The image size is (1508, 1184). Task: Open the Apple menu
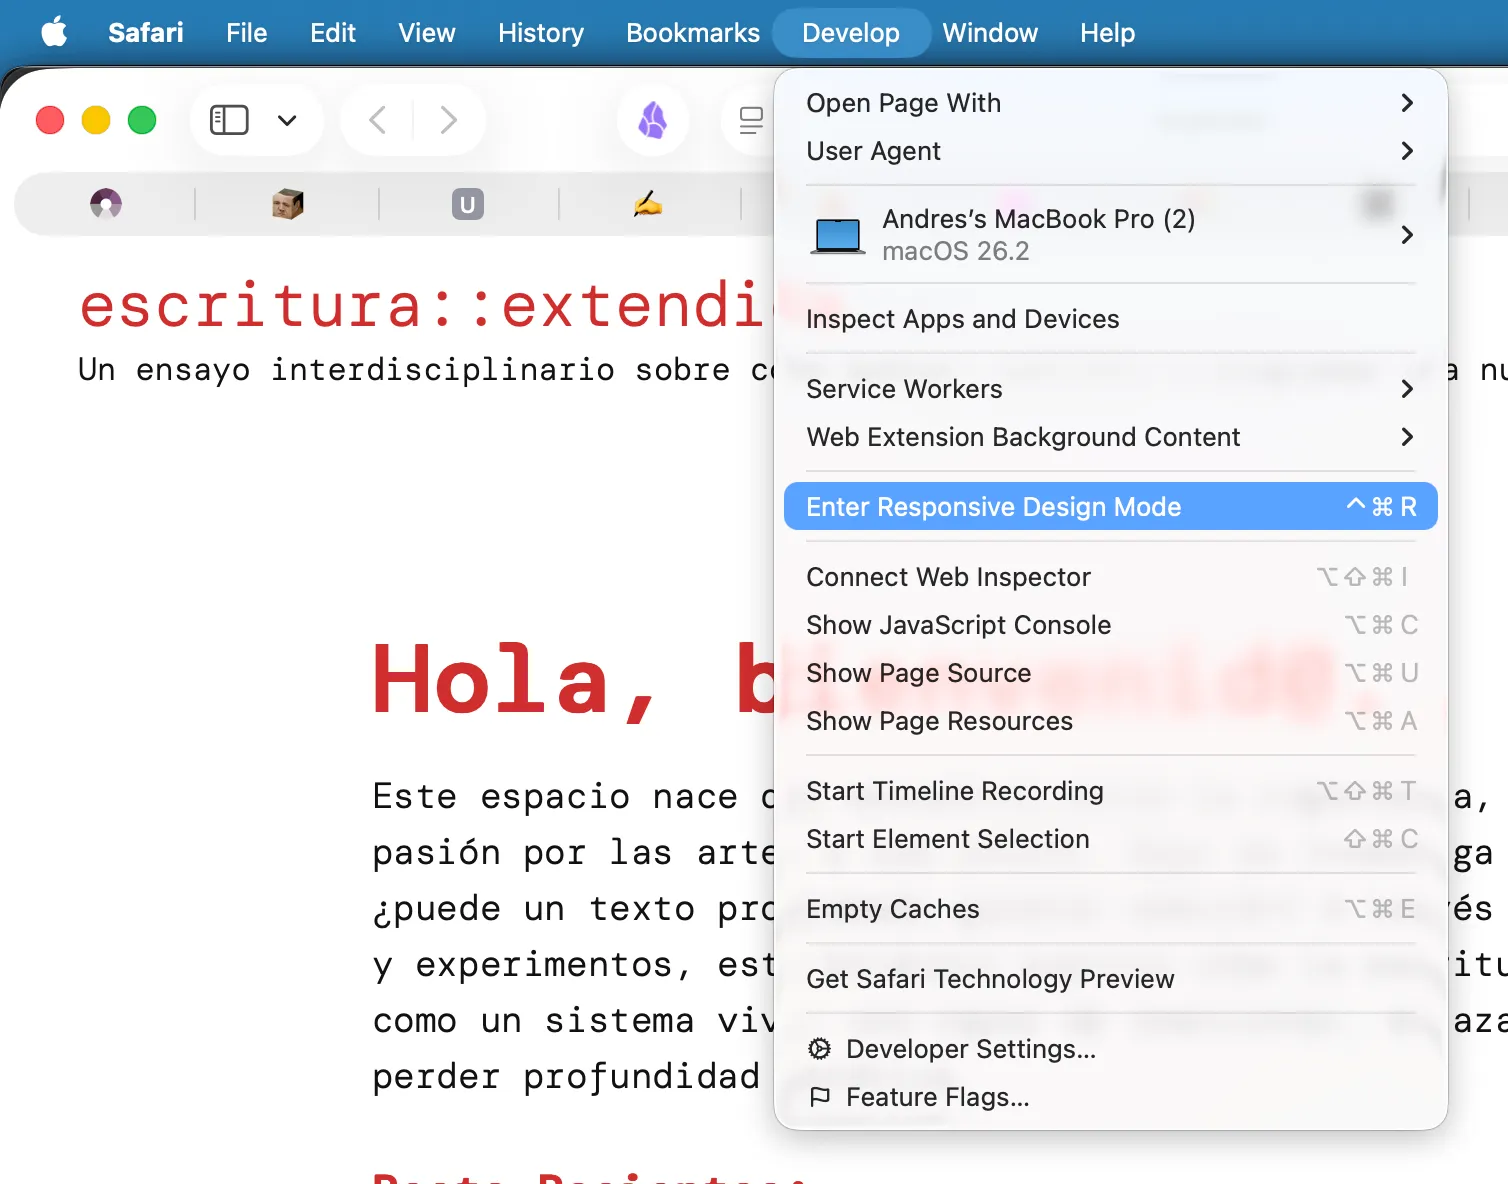(x=53, y=32)
